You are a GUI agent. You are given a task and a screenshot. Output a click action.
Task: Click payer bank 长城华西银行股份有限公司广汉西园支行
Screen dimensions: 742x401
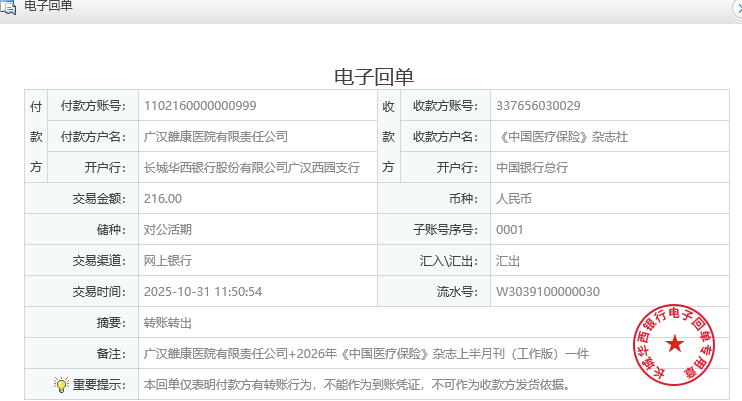tap(252, 168)
